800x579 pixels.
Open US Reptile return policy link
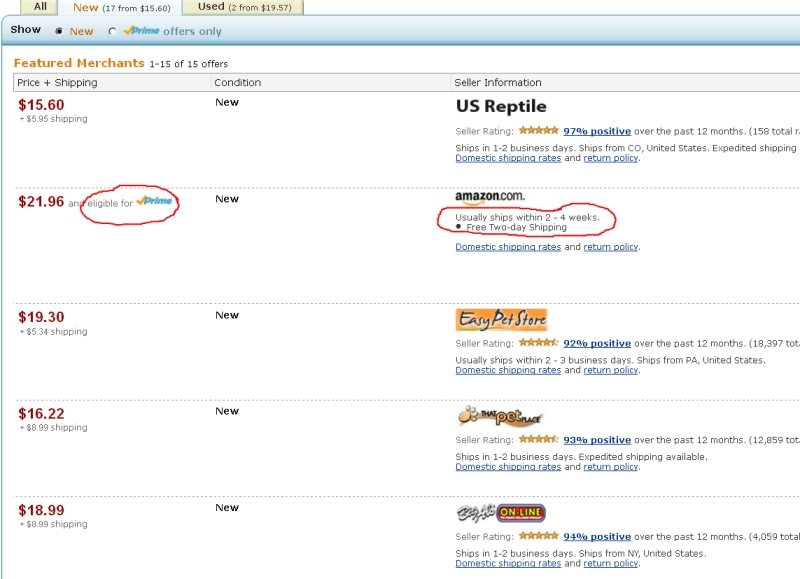(611, 158)
